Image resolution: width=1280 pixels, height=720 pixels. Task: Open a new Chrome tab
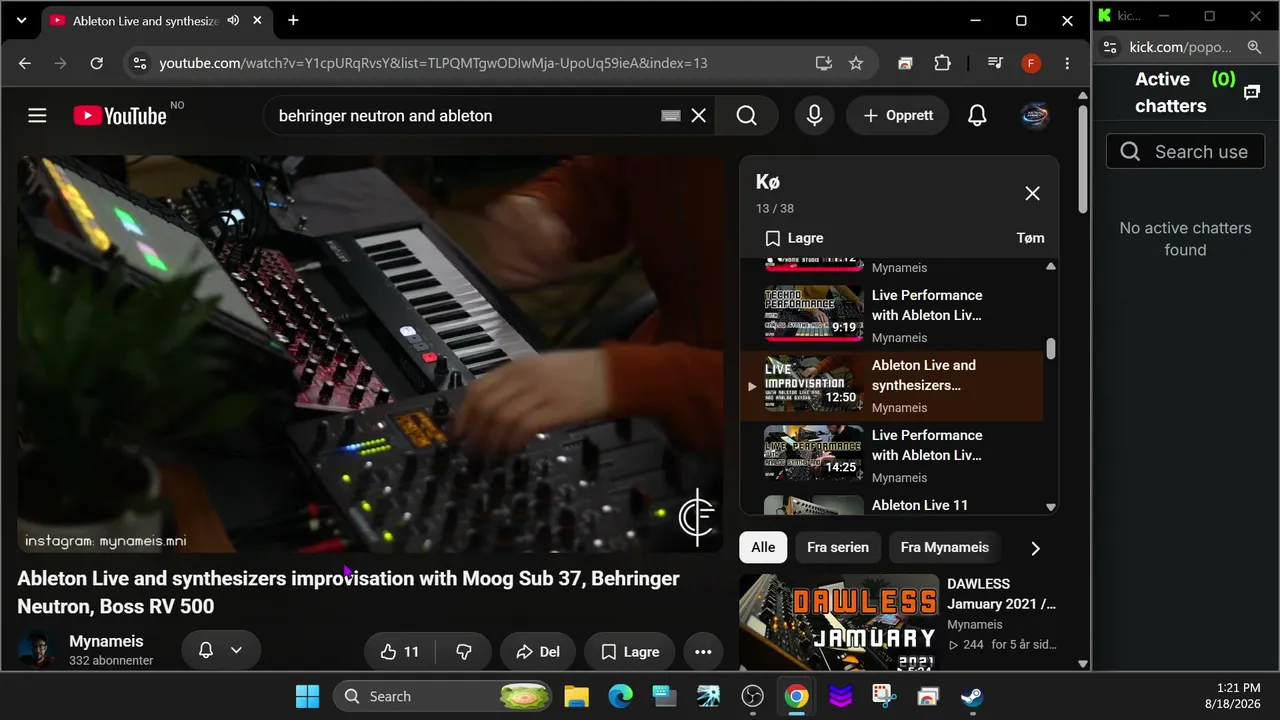coord(293,20)
